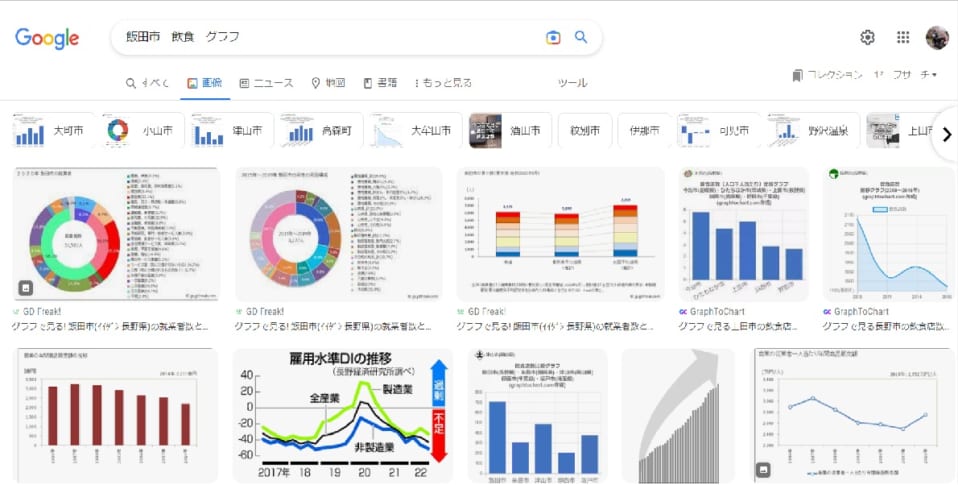Screen dimensions: 958x485
Task: Open search by image camera icon
Action: (x=553, y=37)
